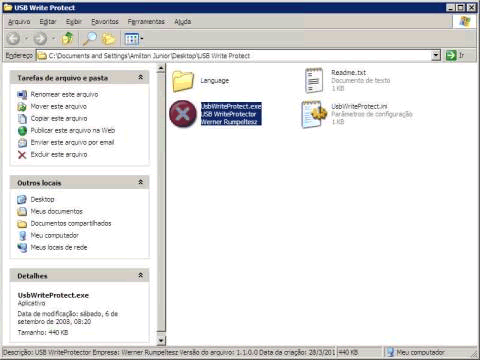This screenshot has width=480, height=360.
Task: Collapse Tarefas de arquivo e pasta panel
Action: coord(141,77)
